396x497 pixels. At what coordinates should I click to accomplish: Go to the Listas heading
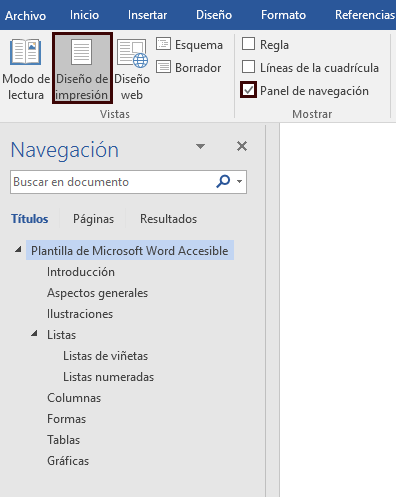point(62,335)
